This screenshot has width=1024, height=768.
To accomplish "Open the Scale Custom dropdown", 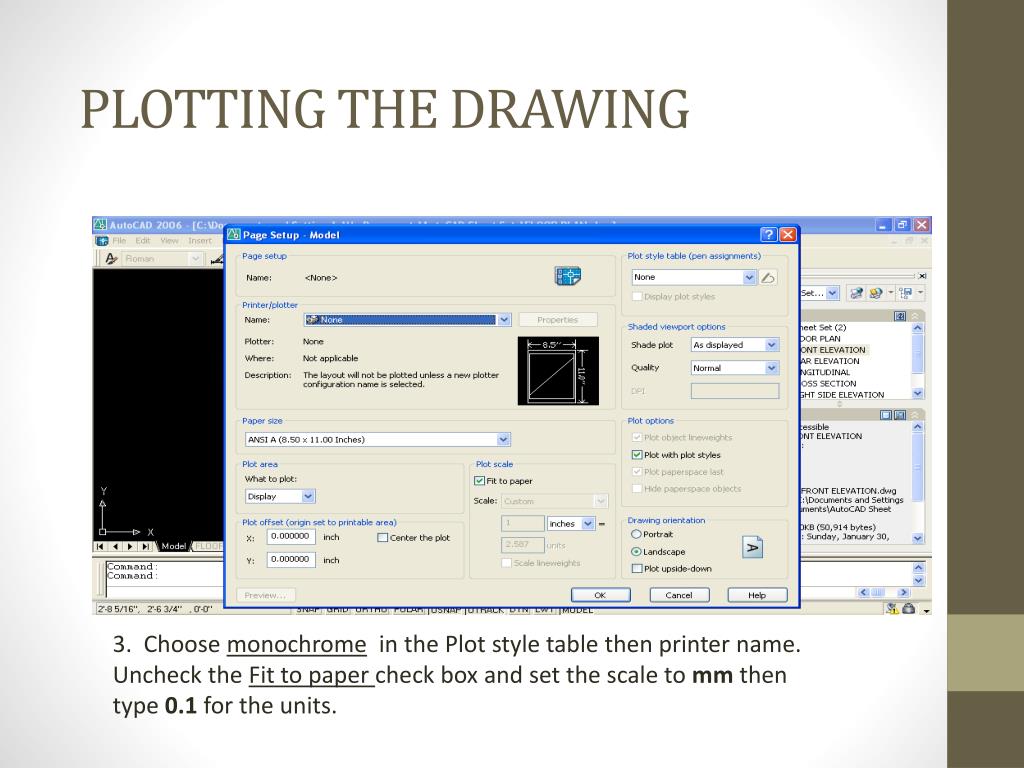I will 600,501.
